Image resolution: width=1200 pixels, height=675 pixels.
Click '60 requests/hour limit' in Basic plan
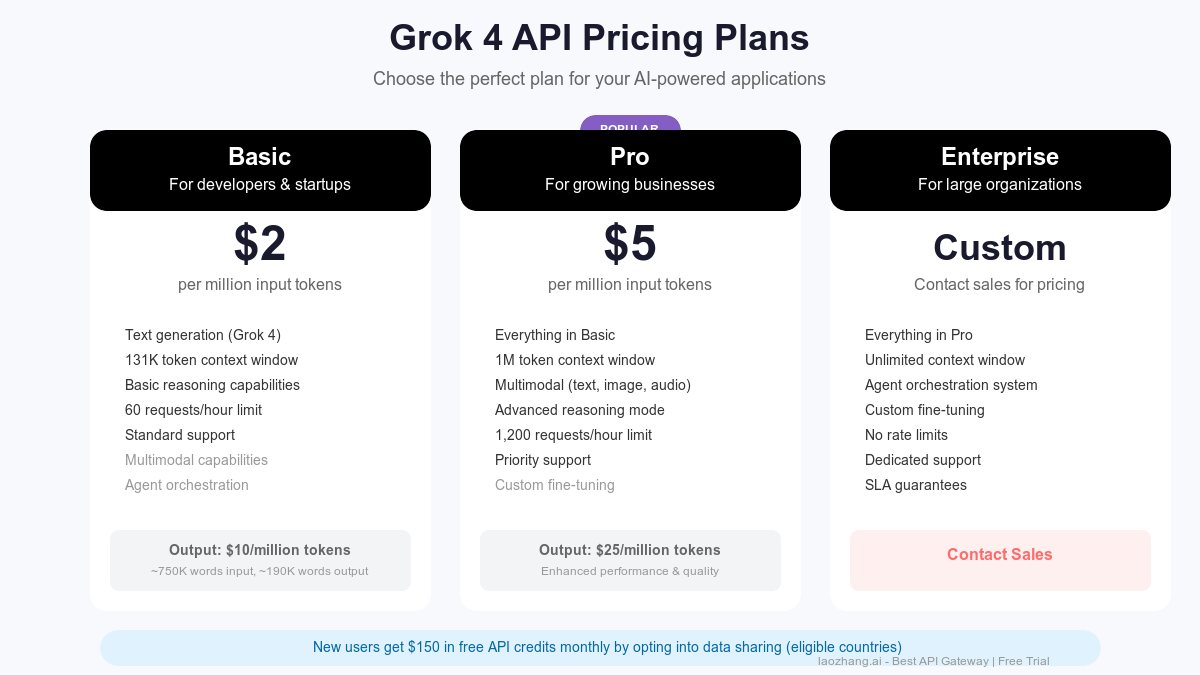(193, 410)
